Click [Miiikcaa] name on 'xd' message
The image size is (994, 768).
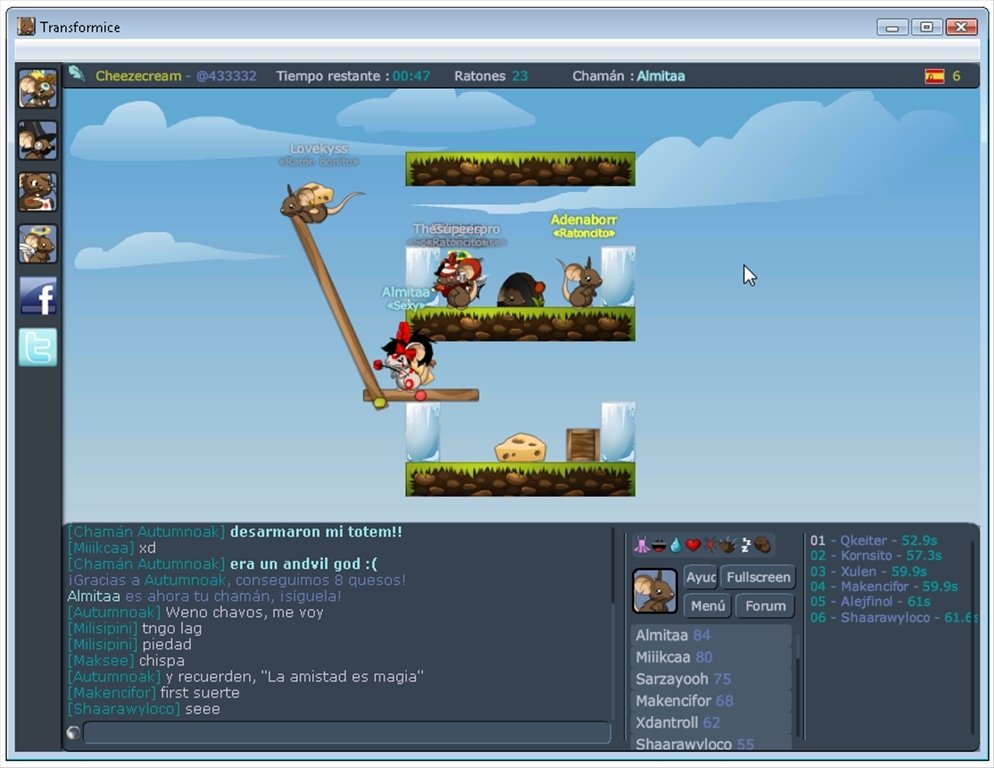tap(101, 548)
